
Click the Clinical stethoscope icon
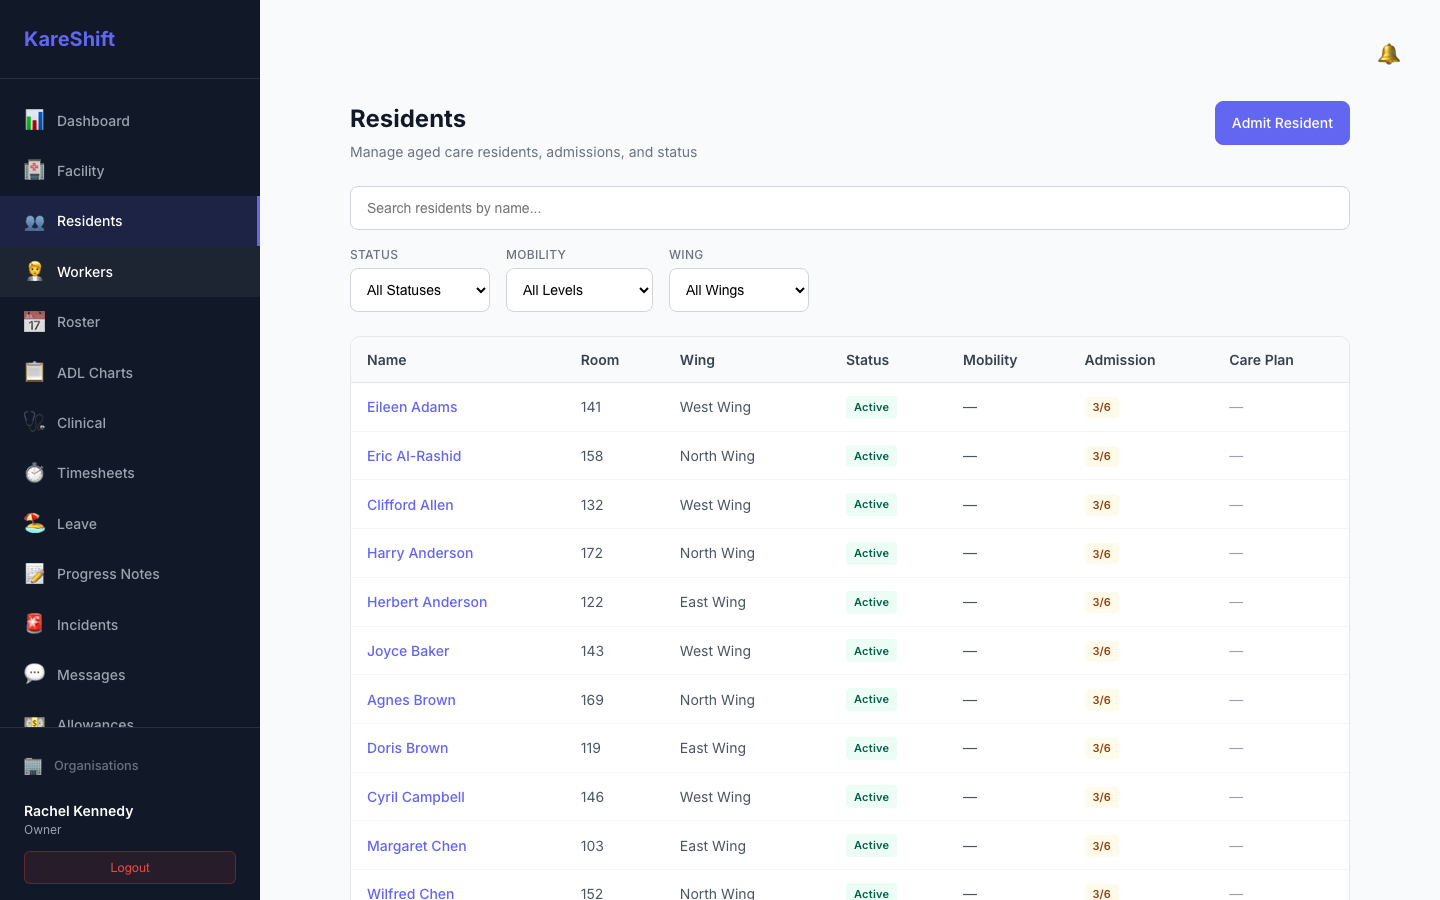click(34, 422)
